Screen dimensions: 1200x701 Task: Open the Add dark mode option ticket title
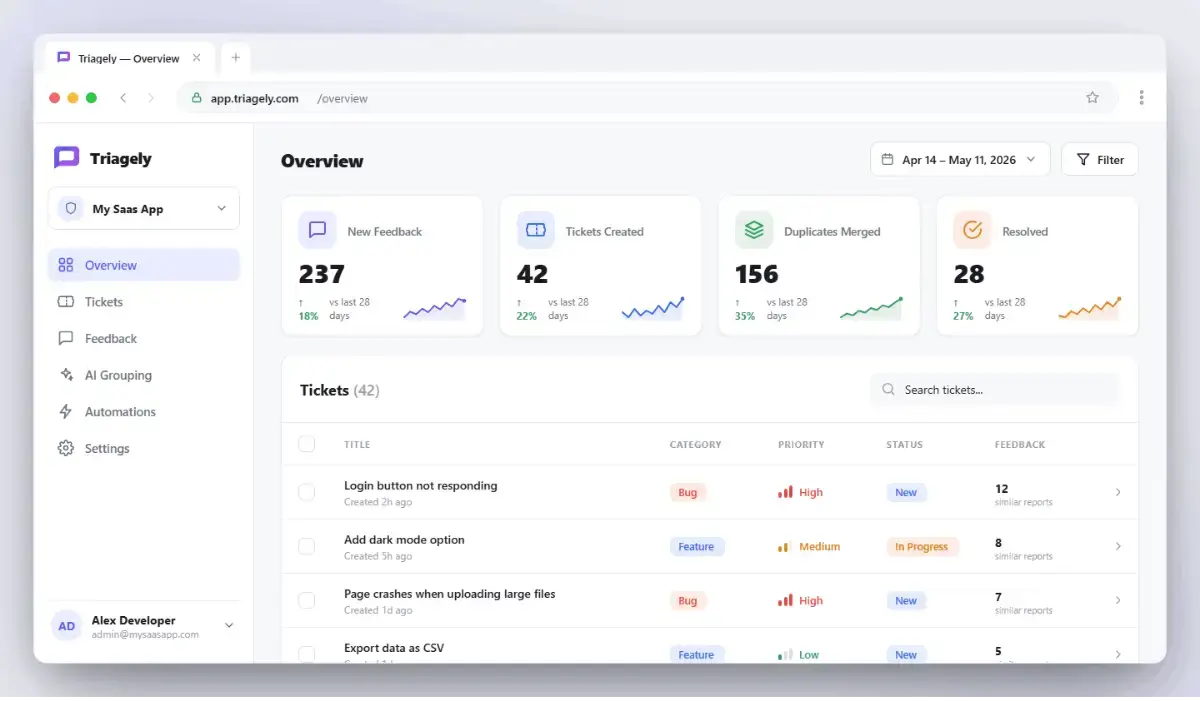[404, 540]
